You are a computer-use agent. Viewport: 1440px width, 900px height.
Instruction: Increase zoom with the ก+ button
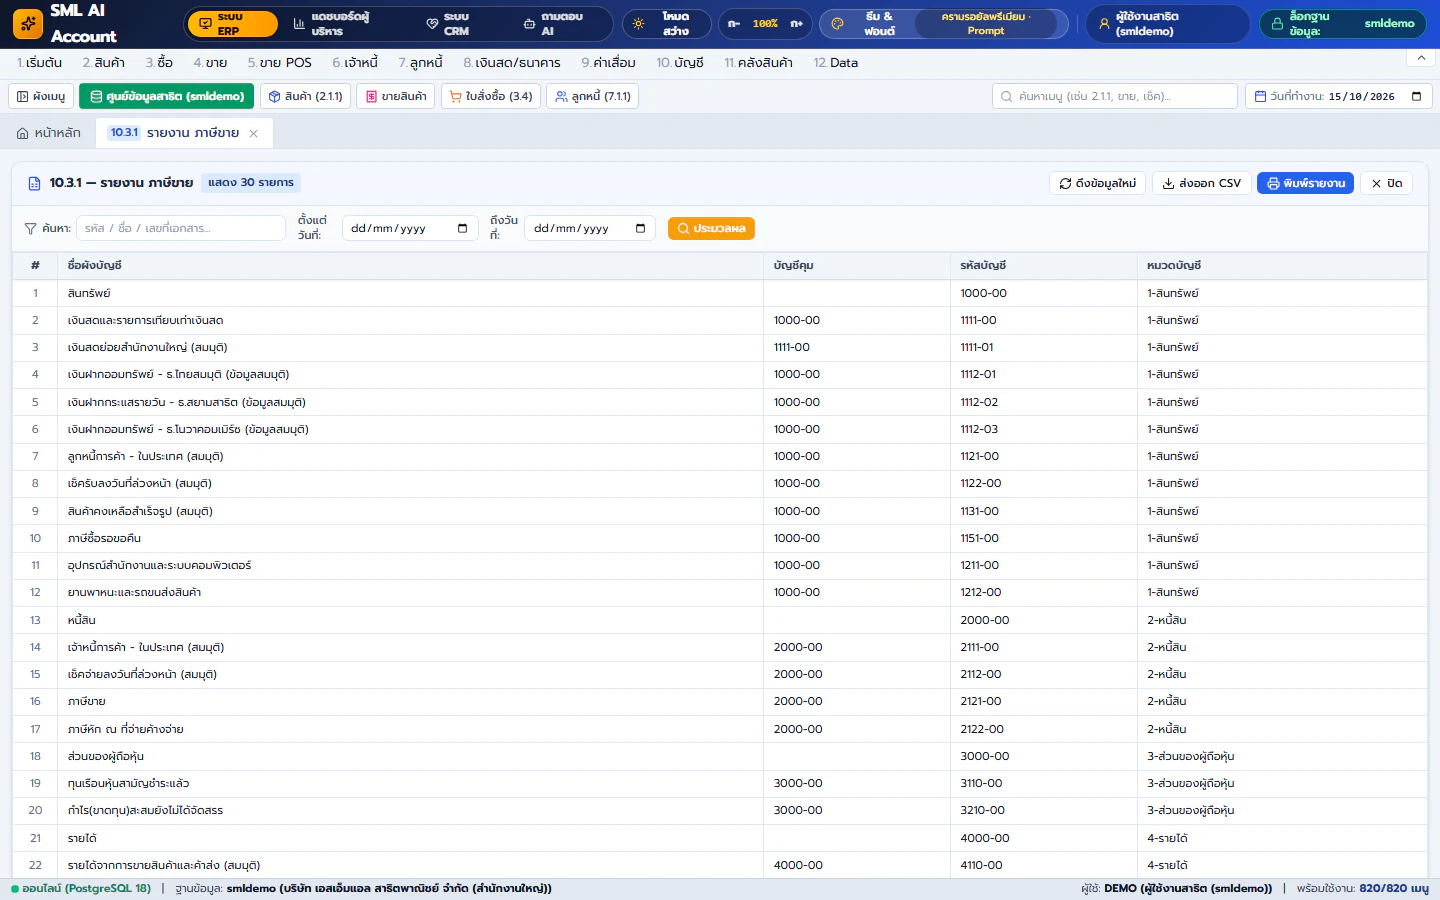click(797, 23)
